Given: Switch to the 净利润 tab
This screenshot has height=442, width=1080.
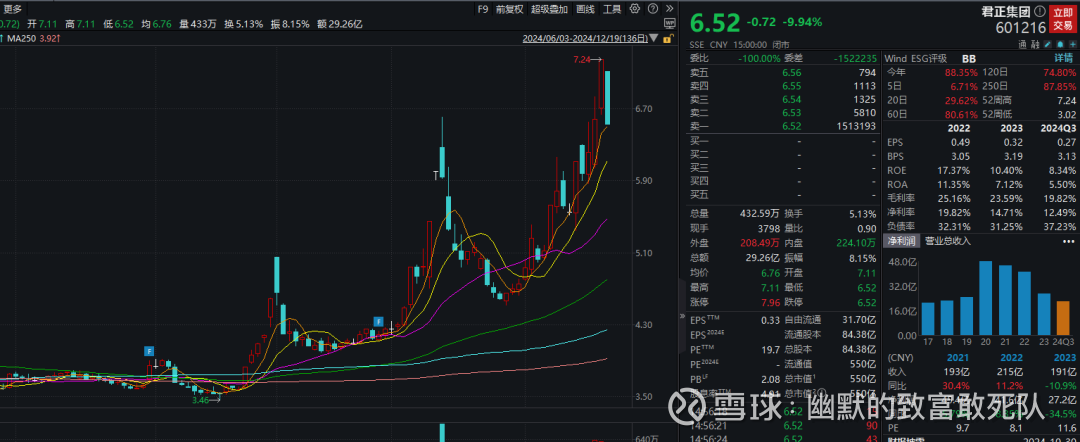Looking at the screenshot, I should [901, 240].
